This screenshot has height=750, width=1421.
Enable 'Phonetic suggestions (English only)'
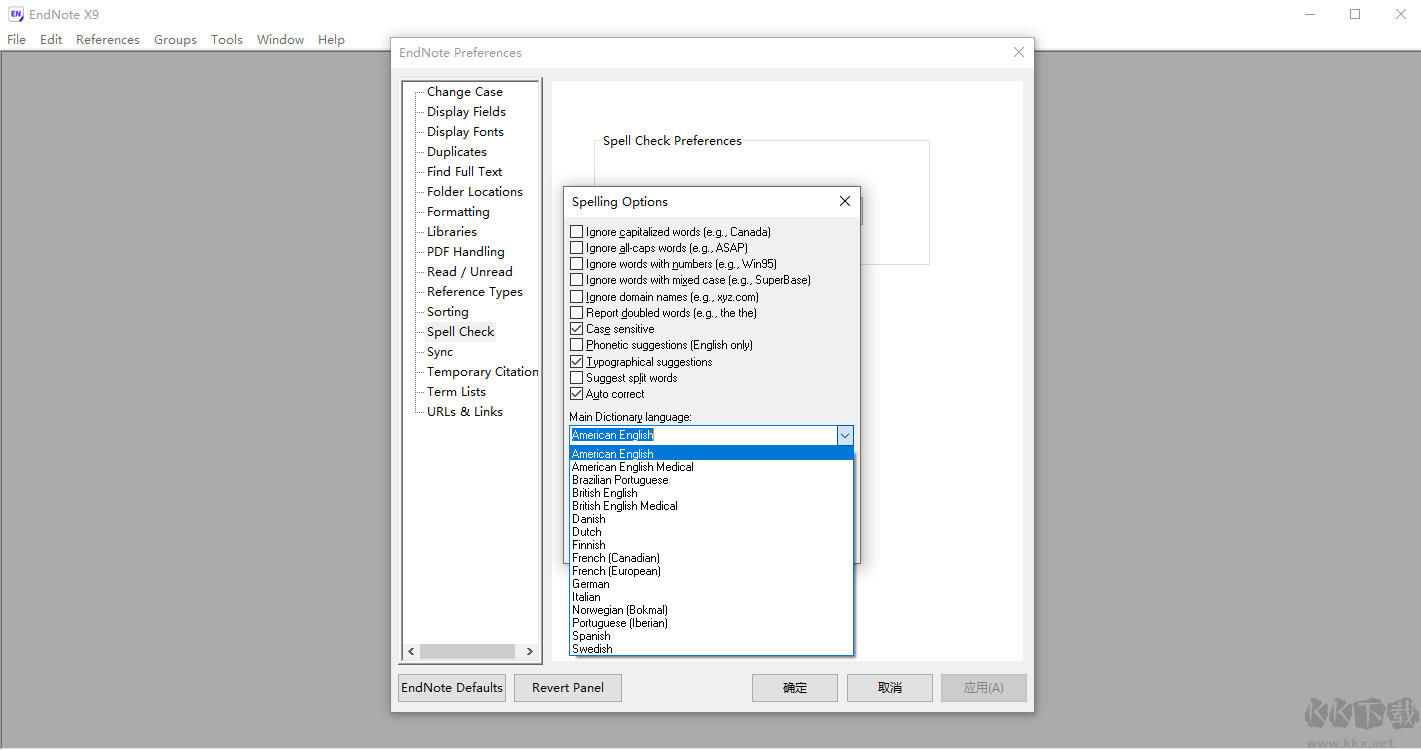(x=577, y=344)
